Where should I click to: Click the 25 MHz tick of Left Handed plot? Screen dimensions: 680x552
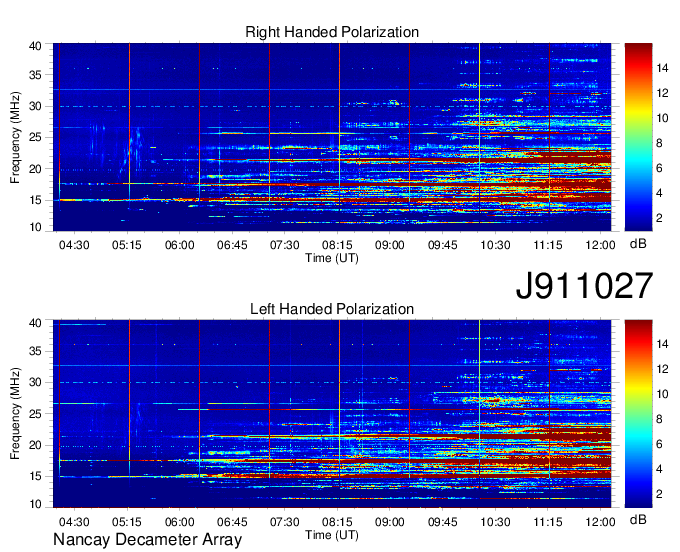[x=35, y=414]
